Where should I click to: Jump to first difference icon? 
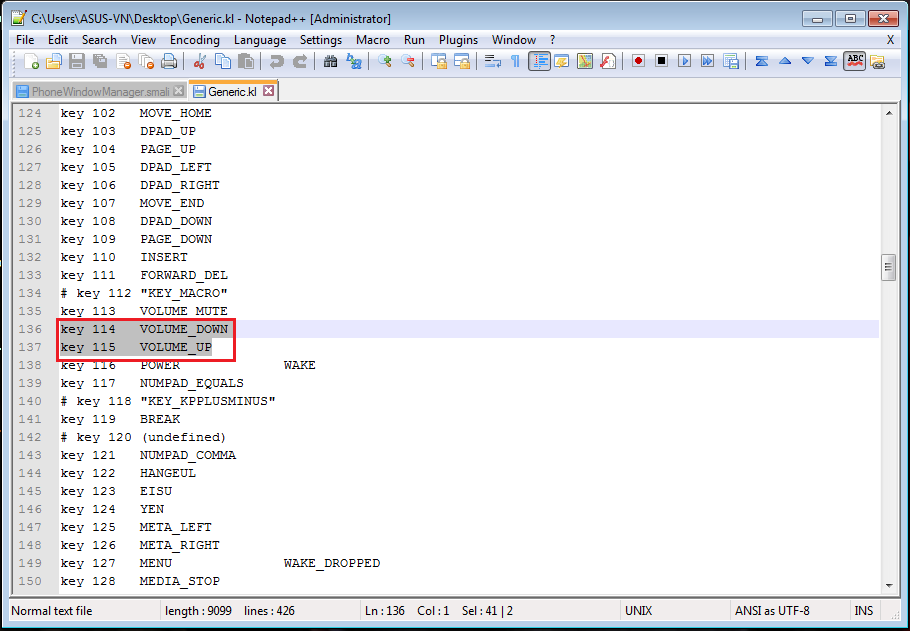pos(761,61)
